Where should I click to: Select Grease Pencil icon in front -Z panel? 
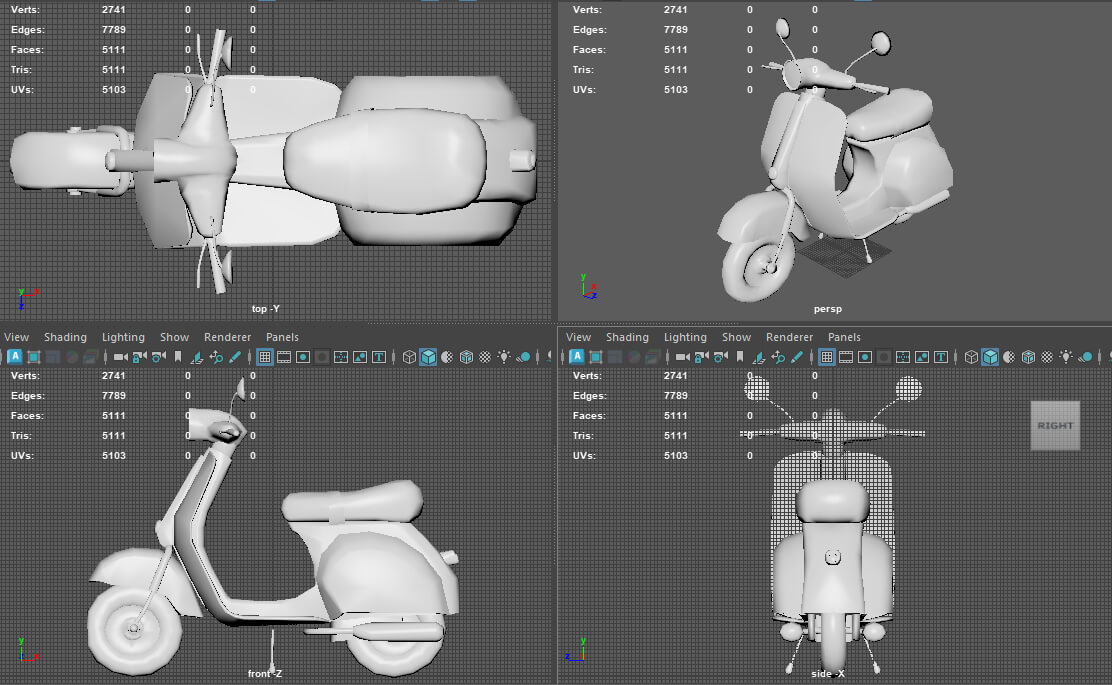tap(235, 357)
